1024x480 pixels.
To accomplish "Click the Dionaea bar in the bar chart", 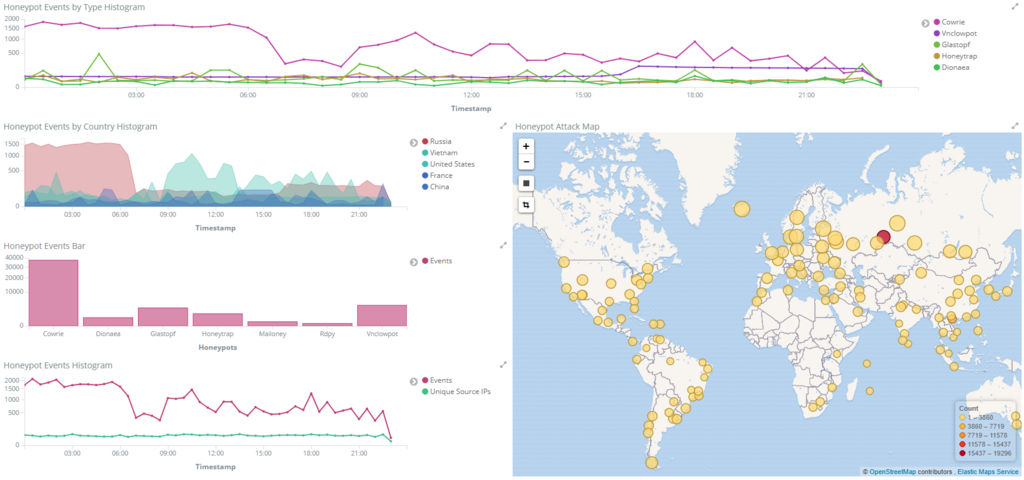I will tap(108, 321).
